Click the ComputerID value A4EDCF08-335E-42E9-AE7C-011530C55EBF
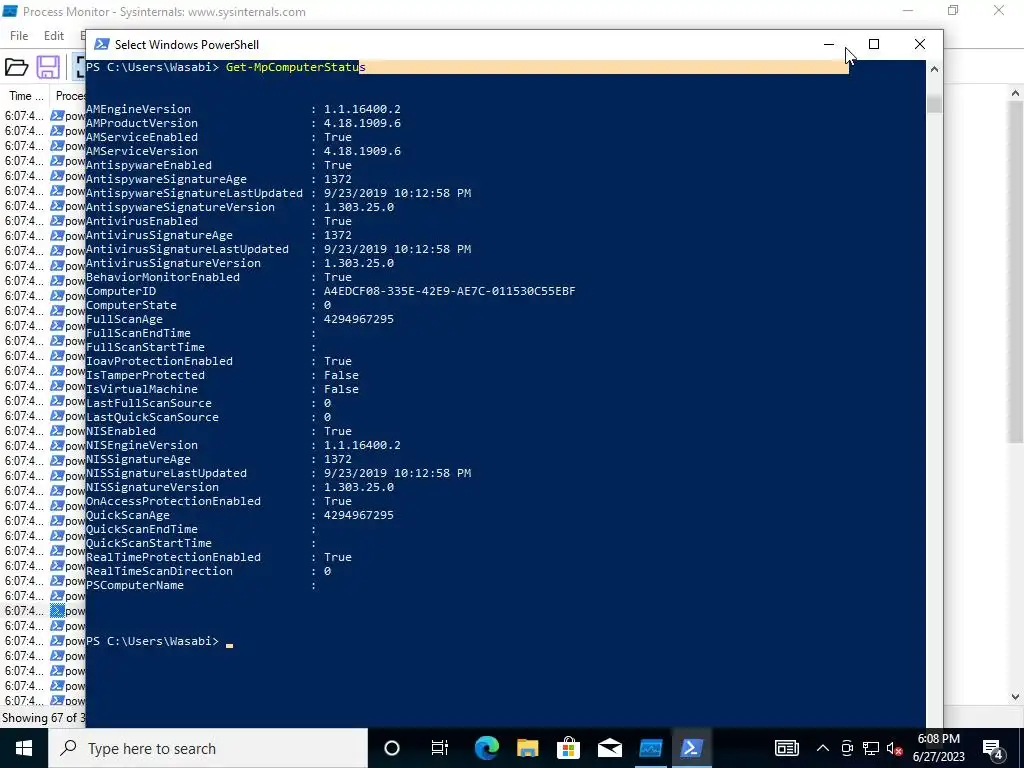Image resolution: width=1024 pixels, height=768 pixels. click(449, 291)
